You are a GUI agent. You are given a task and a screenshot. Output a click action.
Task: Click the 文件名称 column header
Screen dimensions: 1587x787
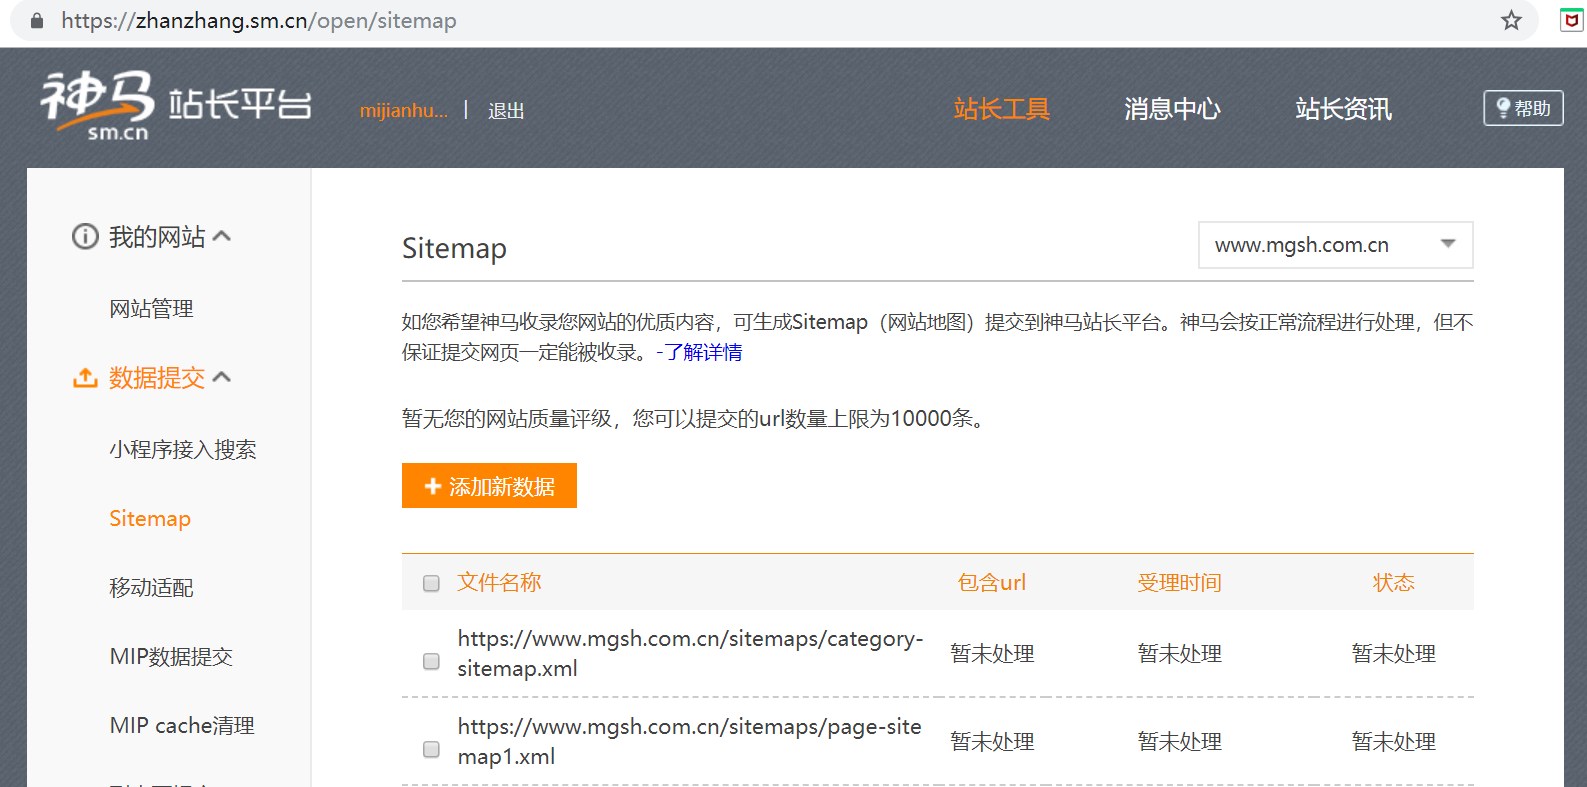pyautogui.click(x=499, y=582)
